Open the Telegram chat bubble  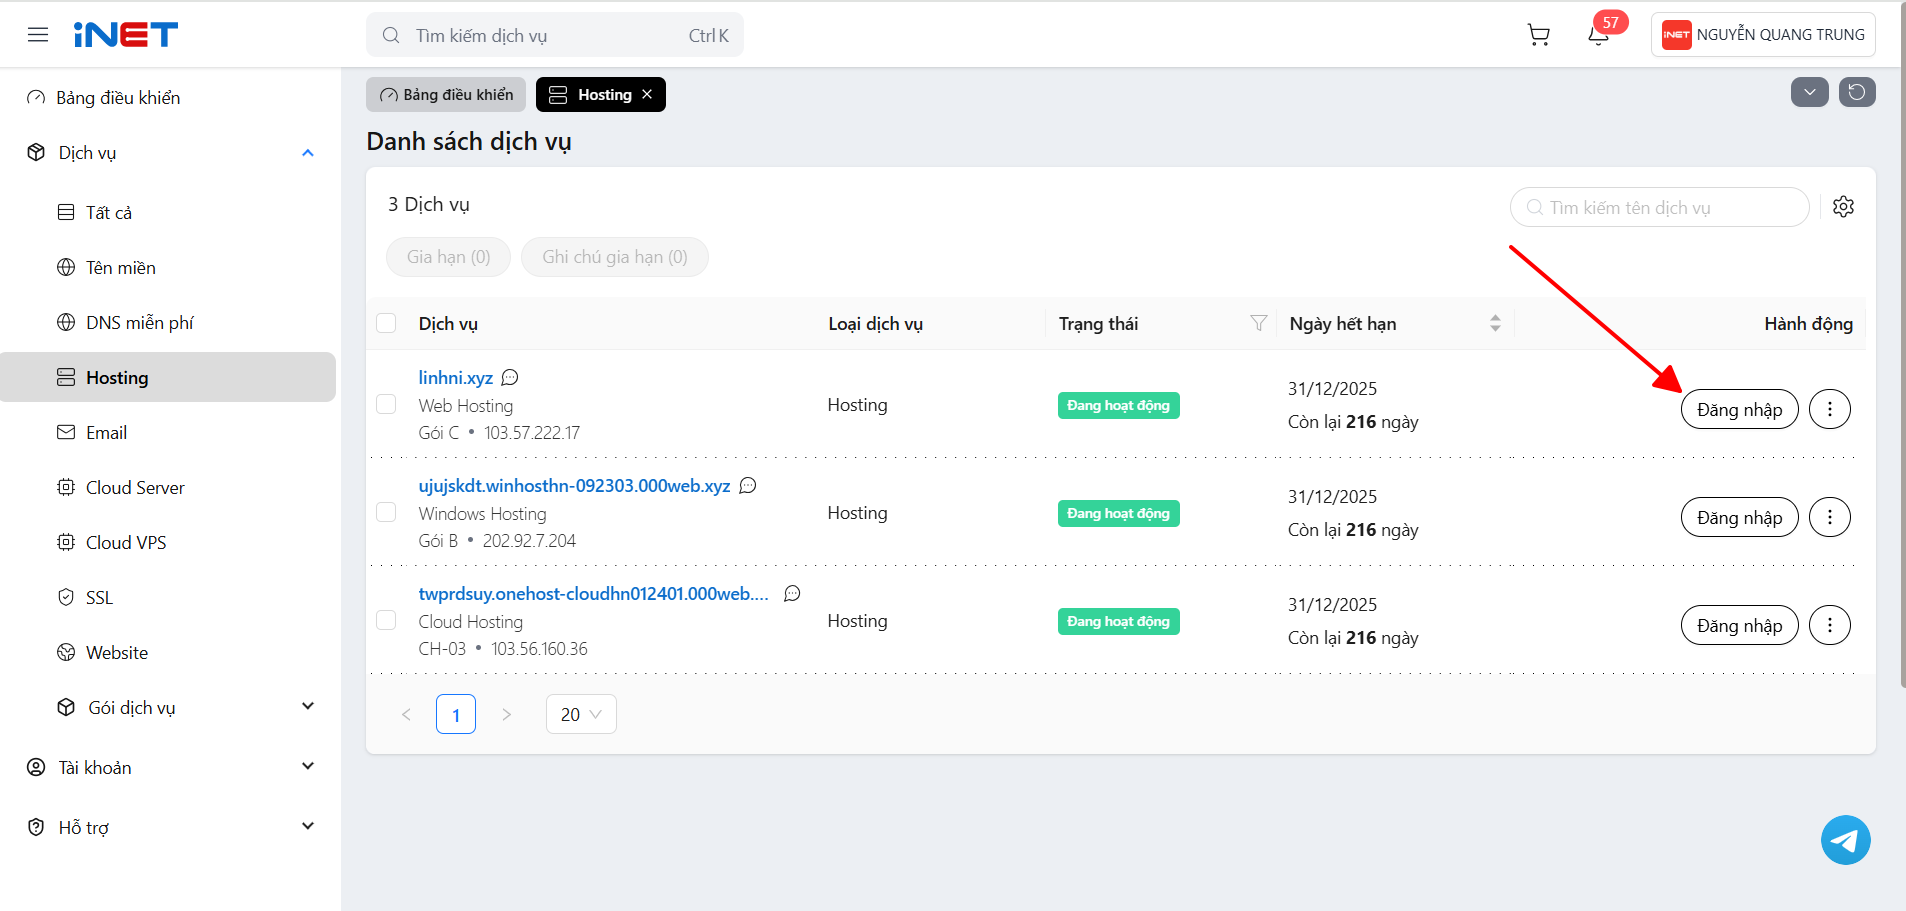(1845, 840)
